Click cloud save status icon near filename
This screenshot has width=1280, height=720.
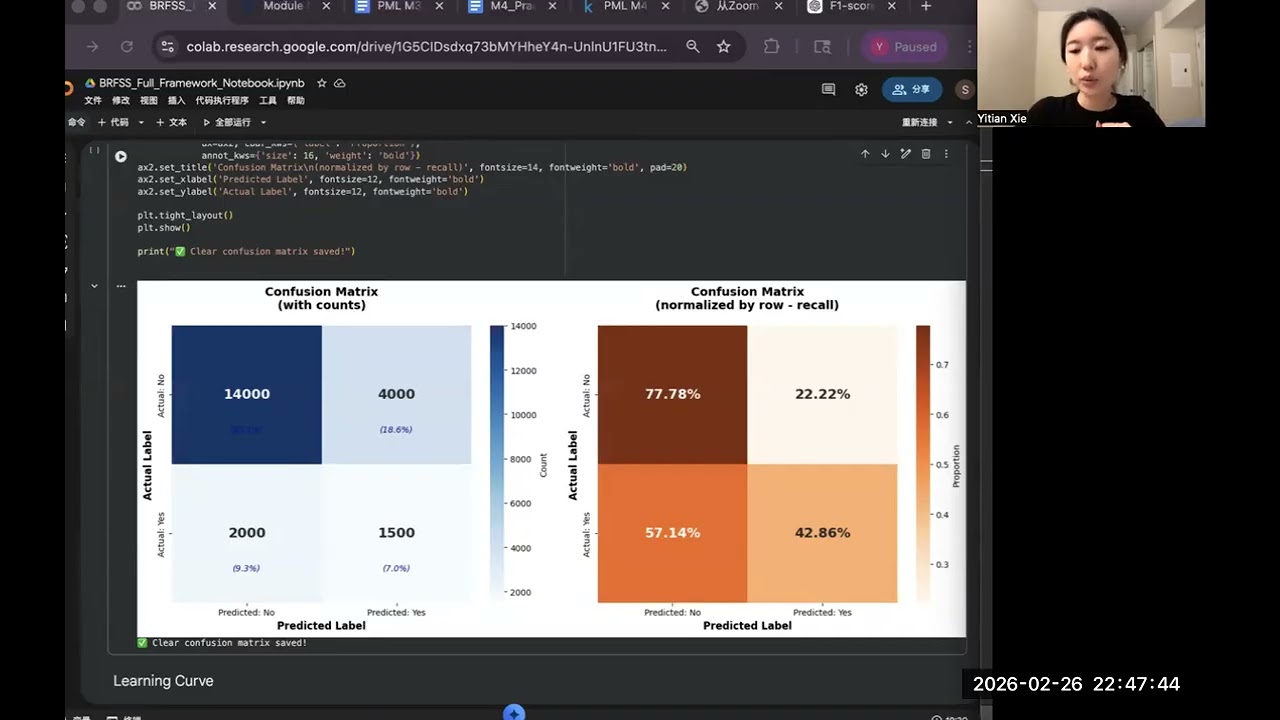point(340,83)
